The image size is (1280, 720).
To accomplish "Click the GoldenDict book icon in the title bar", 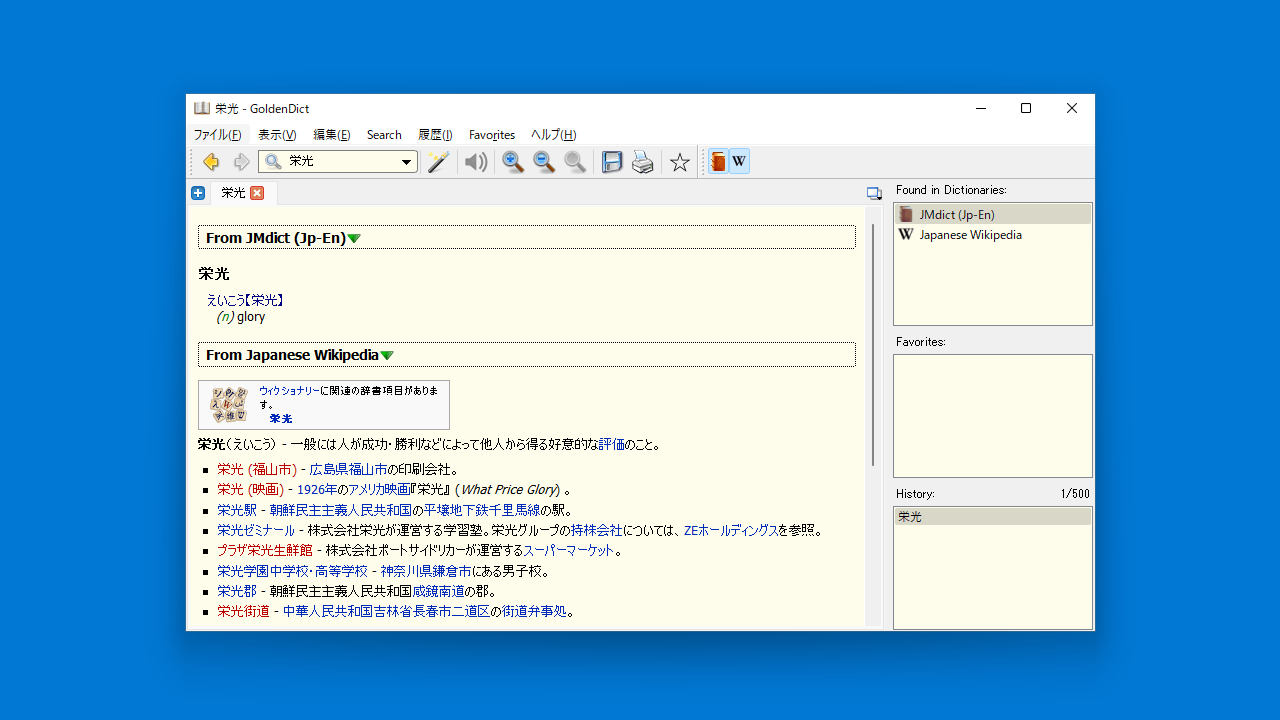I will click(x=202, y=108).
